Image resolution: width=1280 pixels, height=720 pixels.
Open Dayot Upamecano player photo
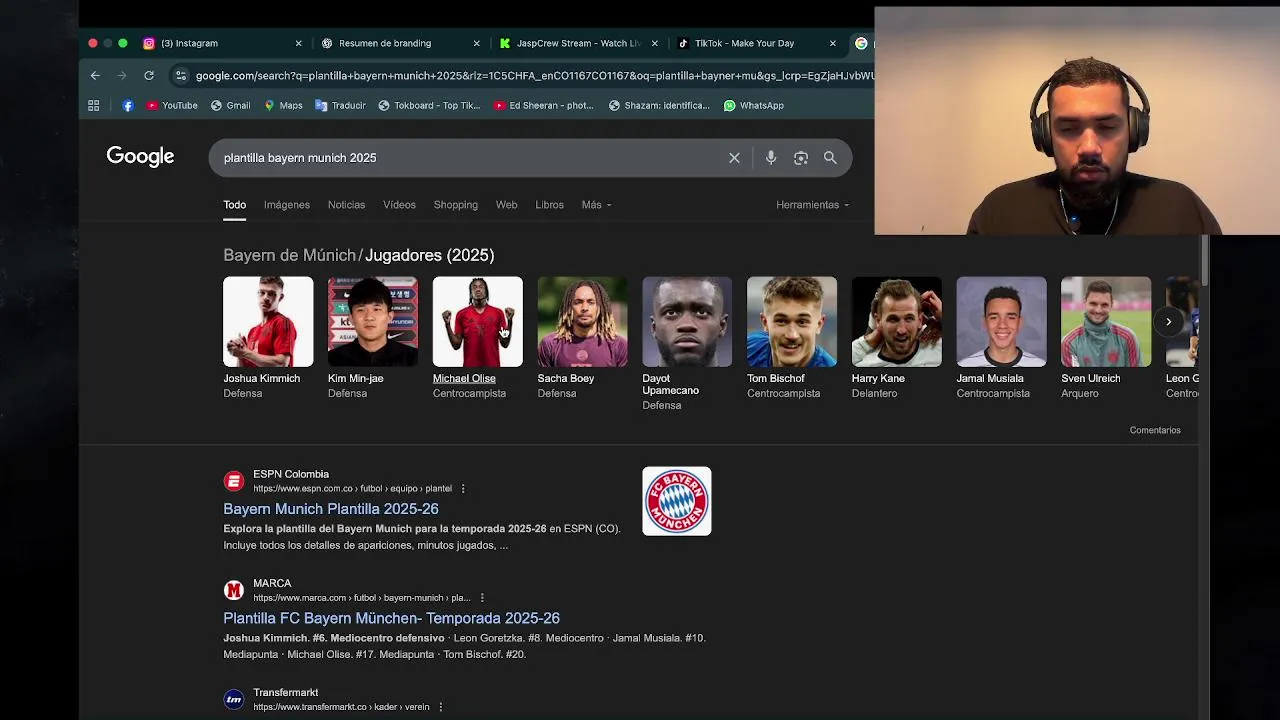click(x=687, y=322)
